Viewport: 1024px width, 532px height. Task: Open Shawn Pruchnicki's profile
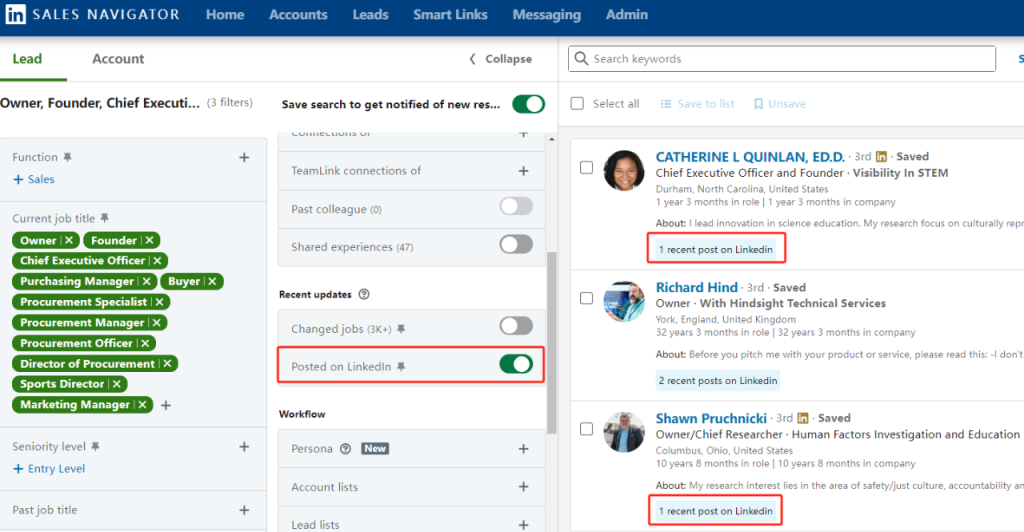(x=711, y=418)
